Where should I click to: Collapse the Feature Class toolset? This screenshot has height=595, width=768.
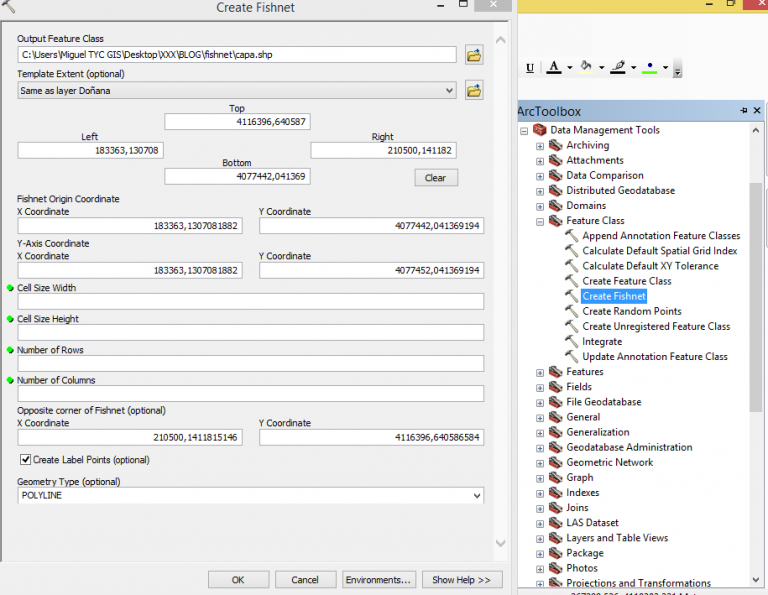click(x=540, y=221)
